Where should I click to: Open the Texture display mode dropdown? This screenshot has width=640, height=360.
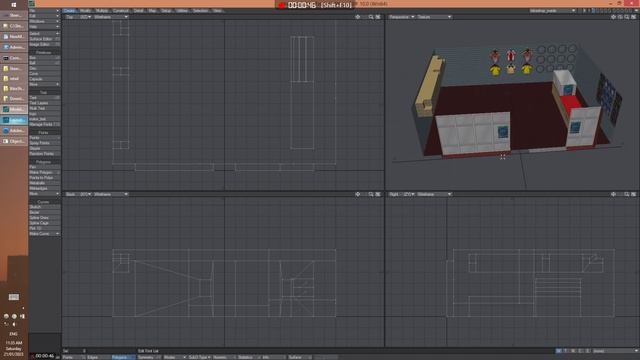(434, 17)
